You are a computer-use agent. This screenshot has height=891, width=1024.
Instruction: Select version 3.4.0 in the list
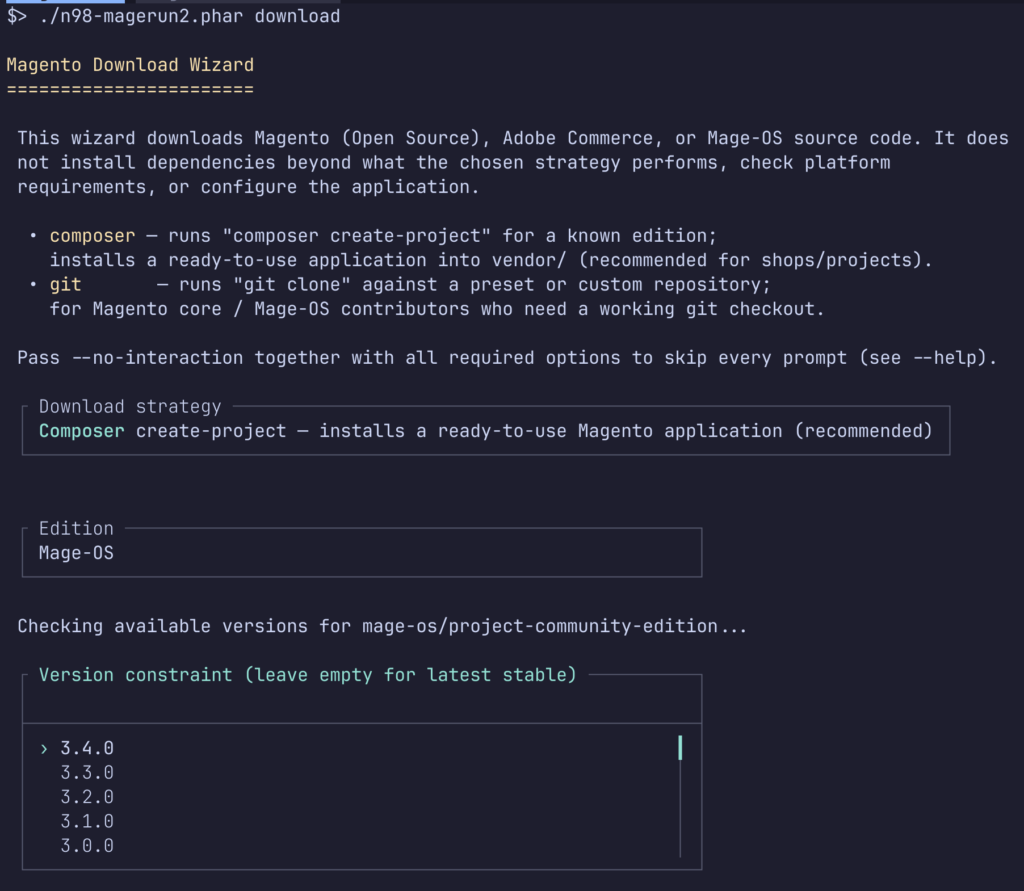[87, 748]
